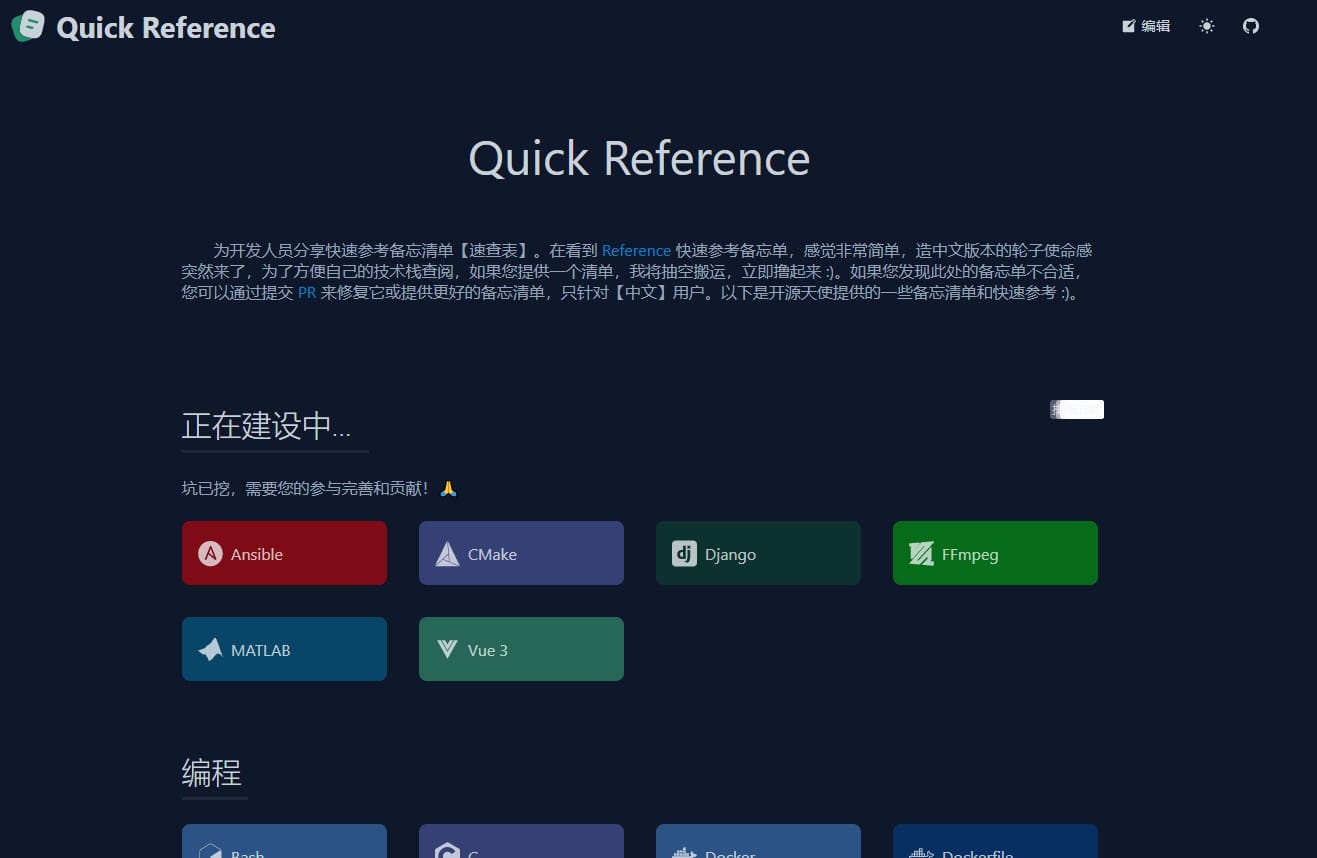
Task: Click the Quick Reference logo in header
Action: pos(28,26)
